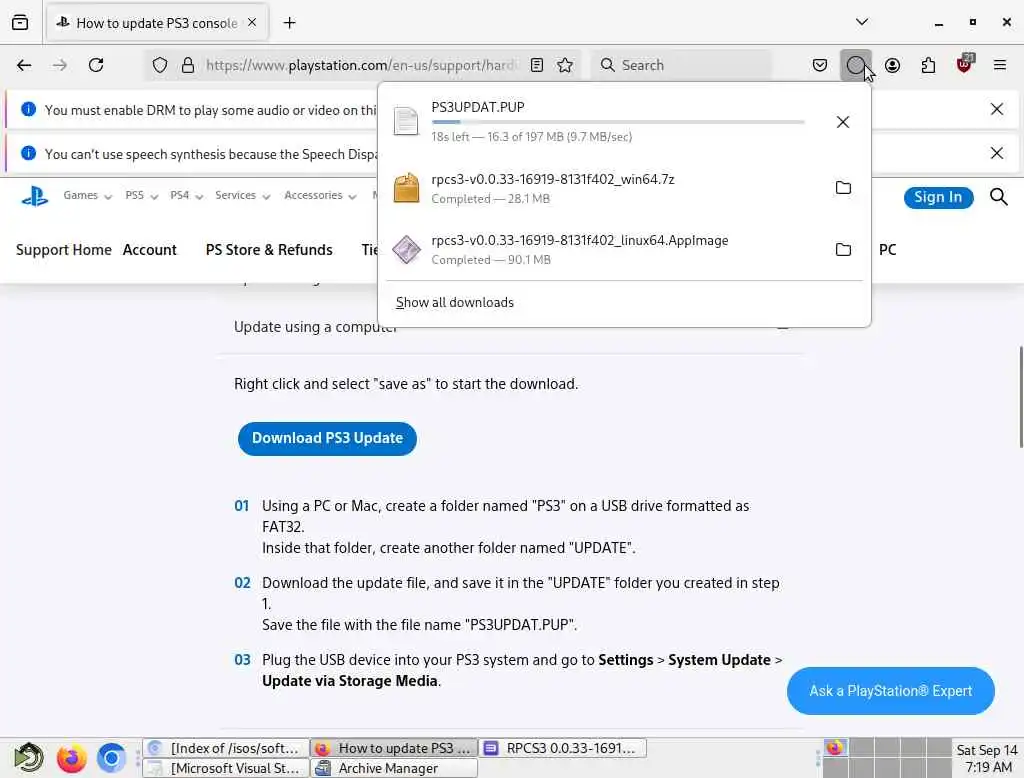Expand the Accessories menu
Screen dimensions: 1024x778
[x=320, y=195]
